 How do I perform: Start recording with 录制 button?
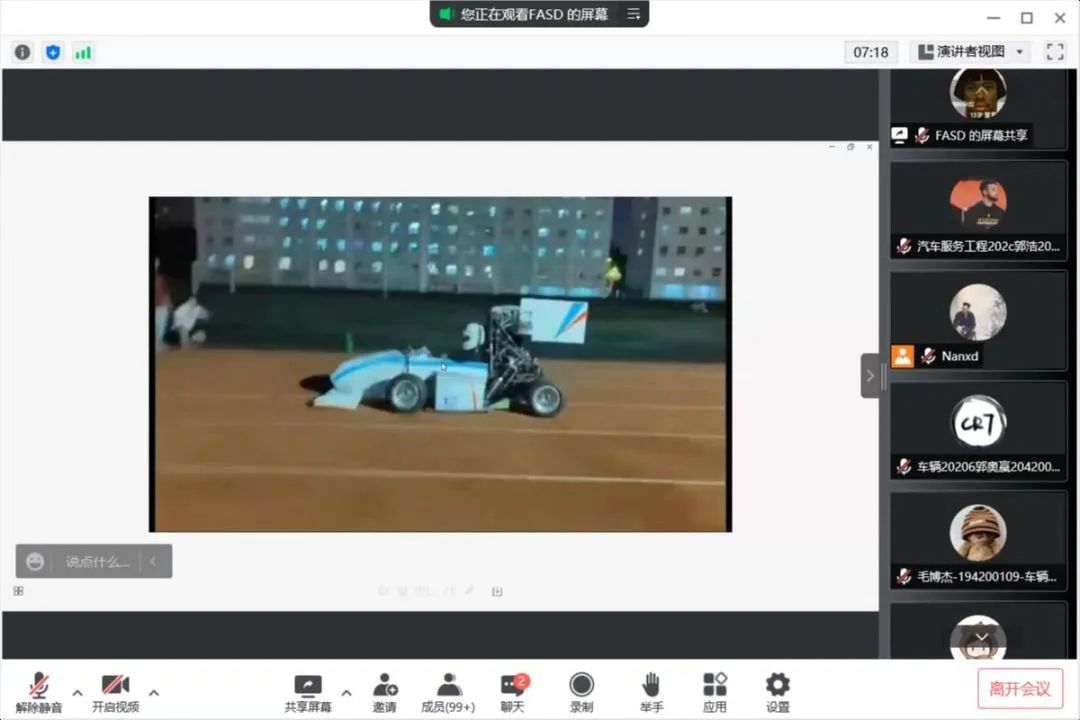pos(581,692)
